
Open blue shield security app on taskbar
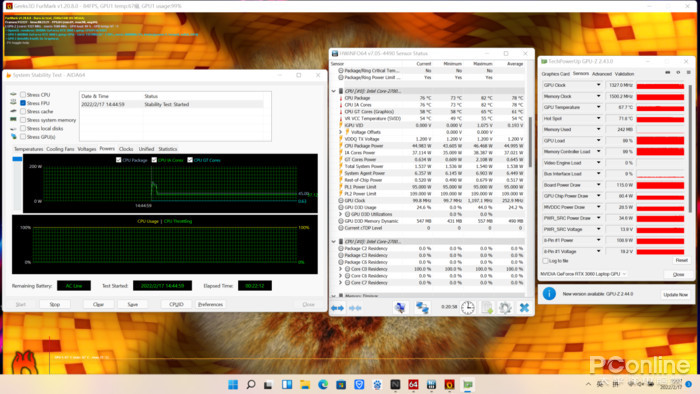359,385
